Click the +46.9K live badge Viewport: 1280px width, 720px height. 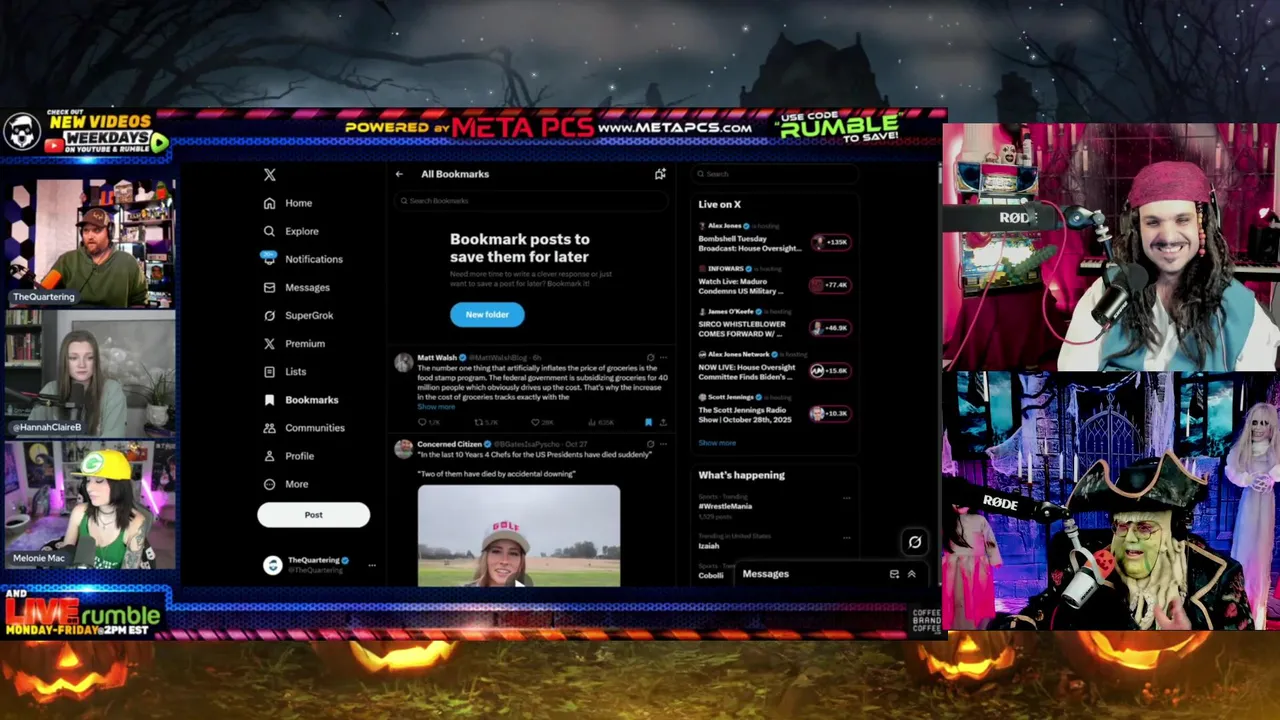pyautogui.click(x=830, y=328)
